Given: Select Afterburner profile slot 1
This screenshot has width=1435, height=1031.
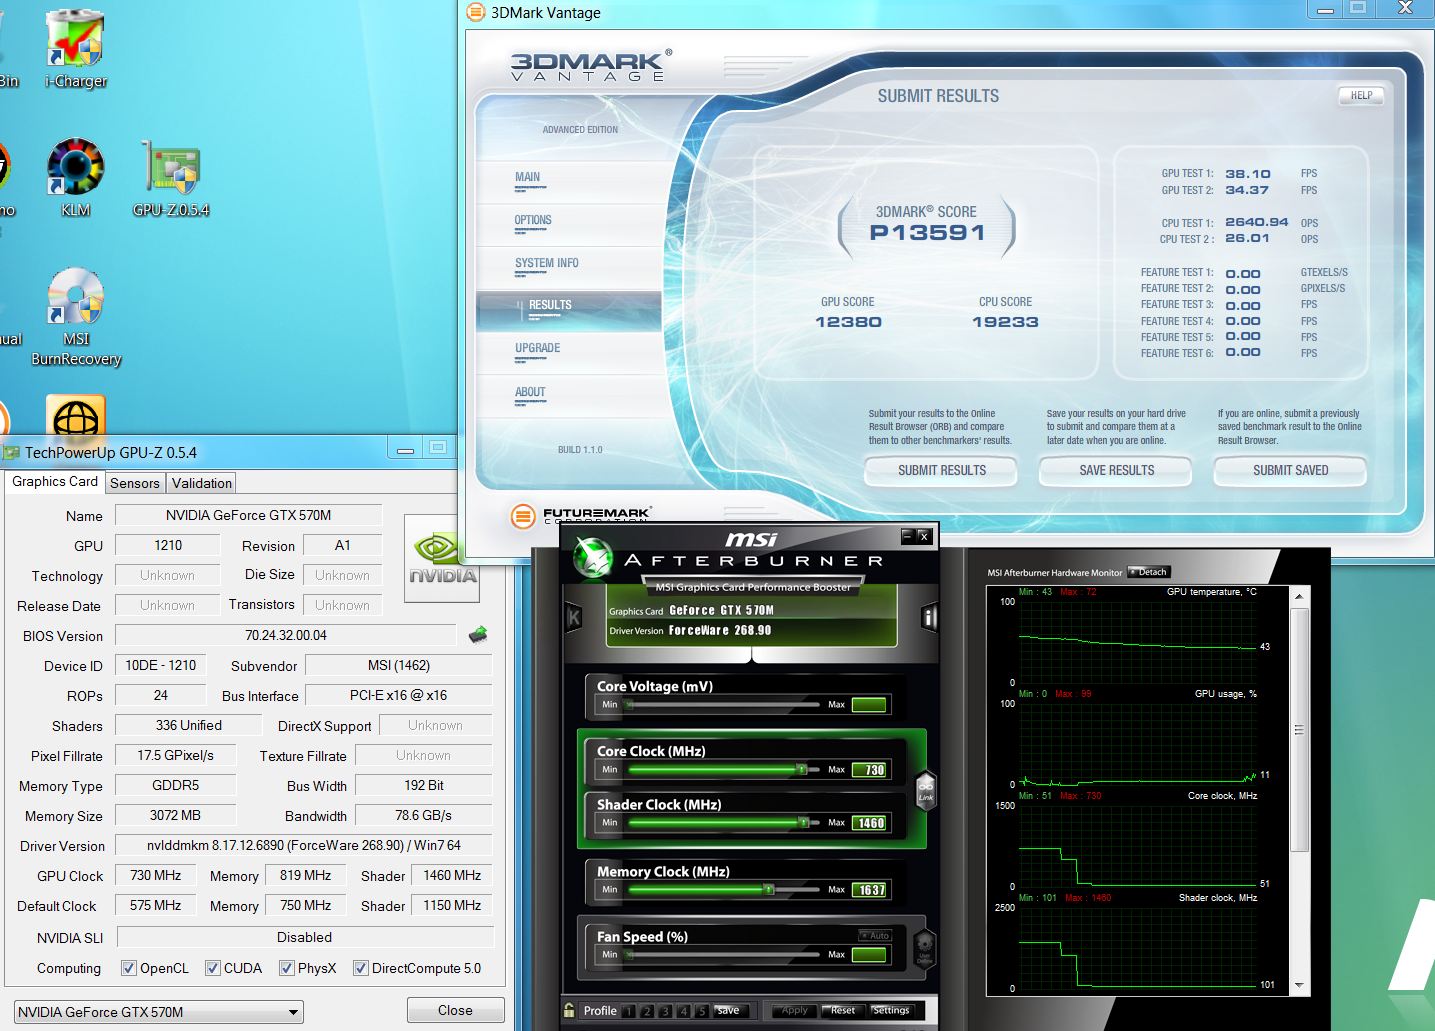Looking at the screenshot, I should 628,1011.
